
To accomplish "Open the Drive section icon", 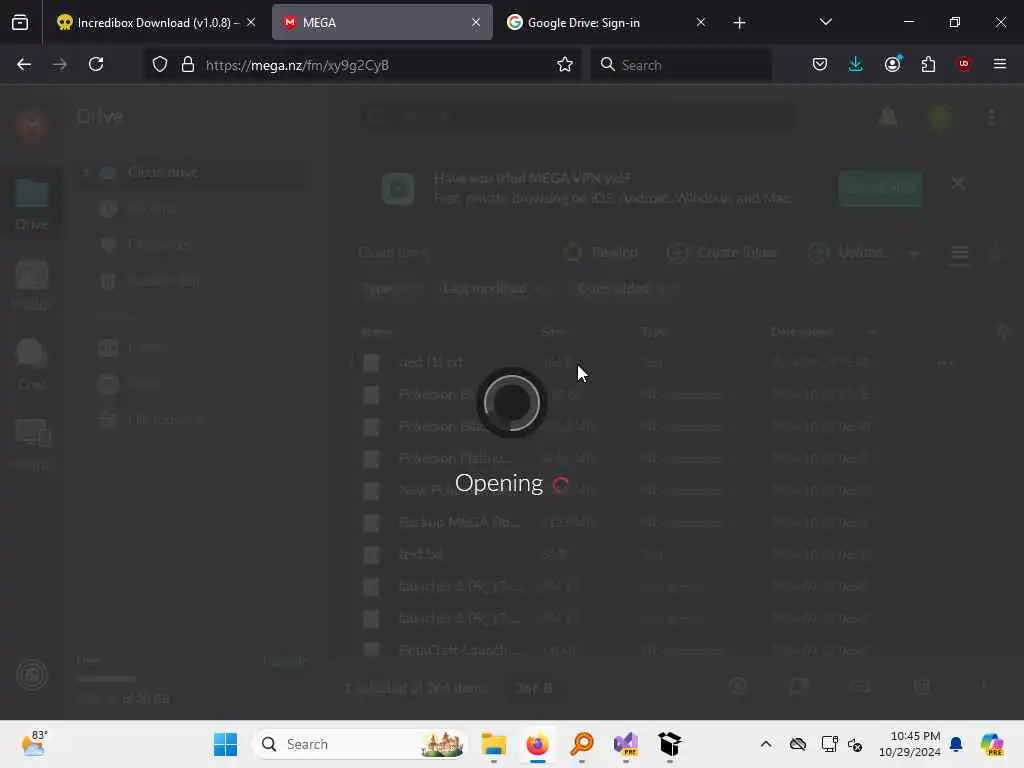I will tap(32, 204).
